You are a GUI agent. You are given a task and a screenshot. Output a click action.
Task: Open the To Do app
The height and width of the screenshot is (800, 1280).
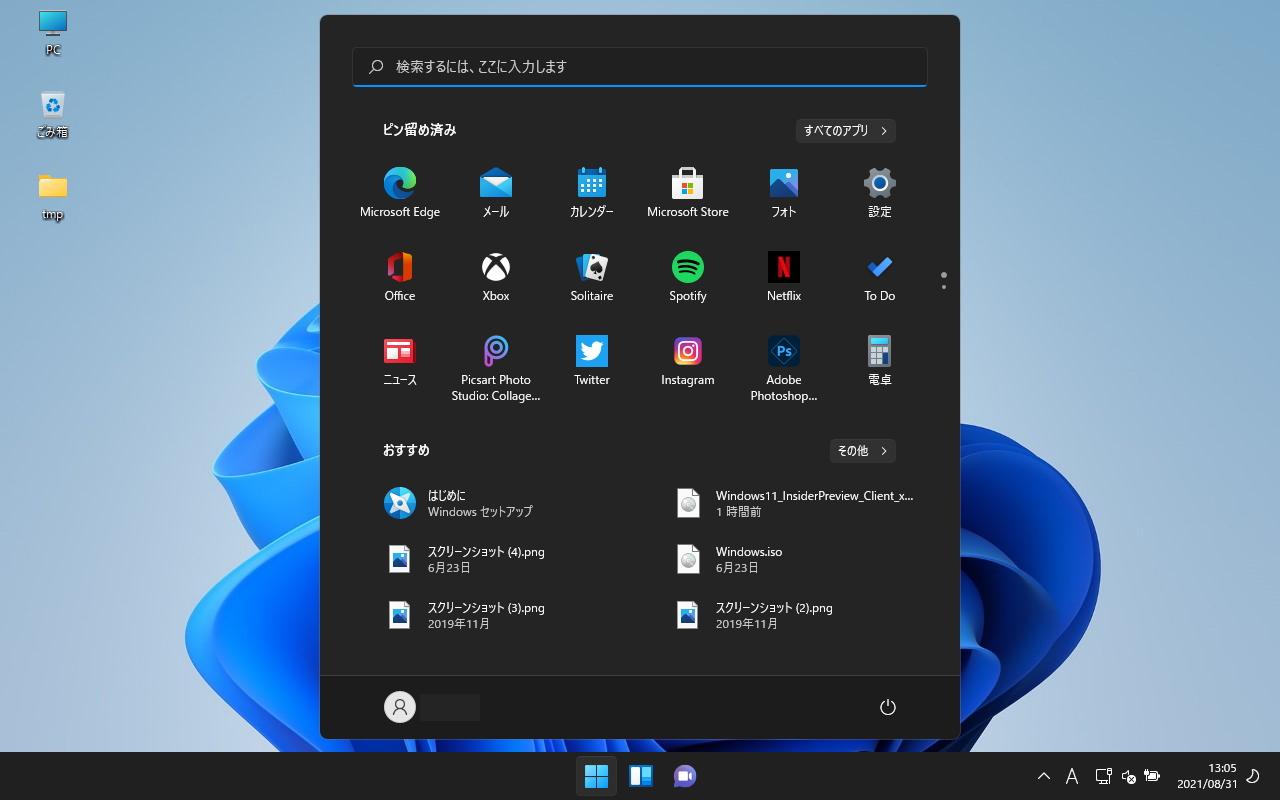(880, 277)
